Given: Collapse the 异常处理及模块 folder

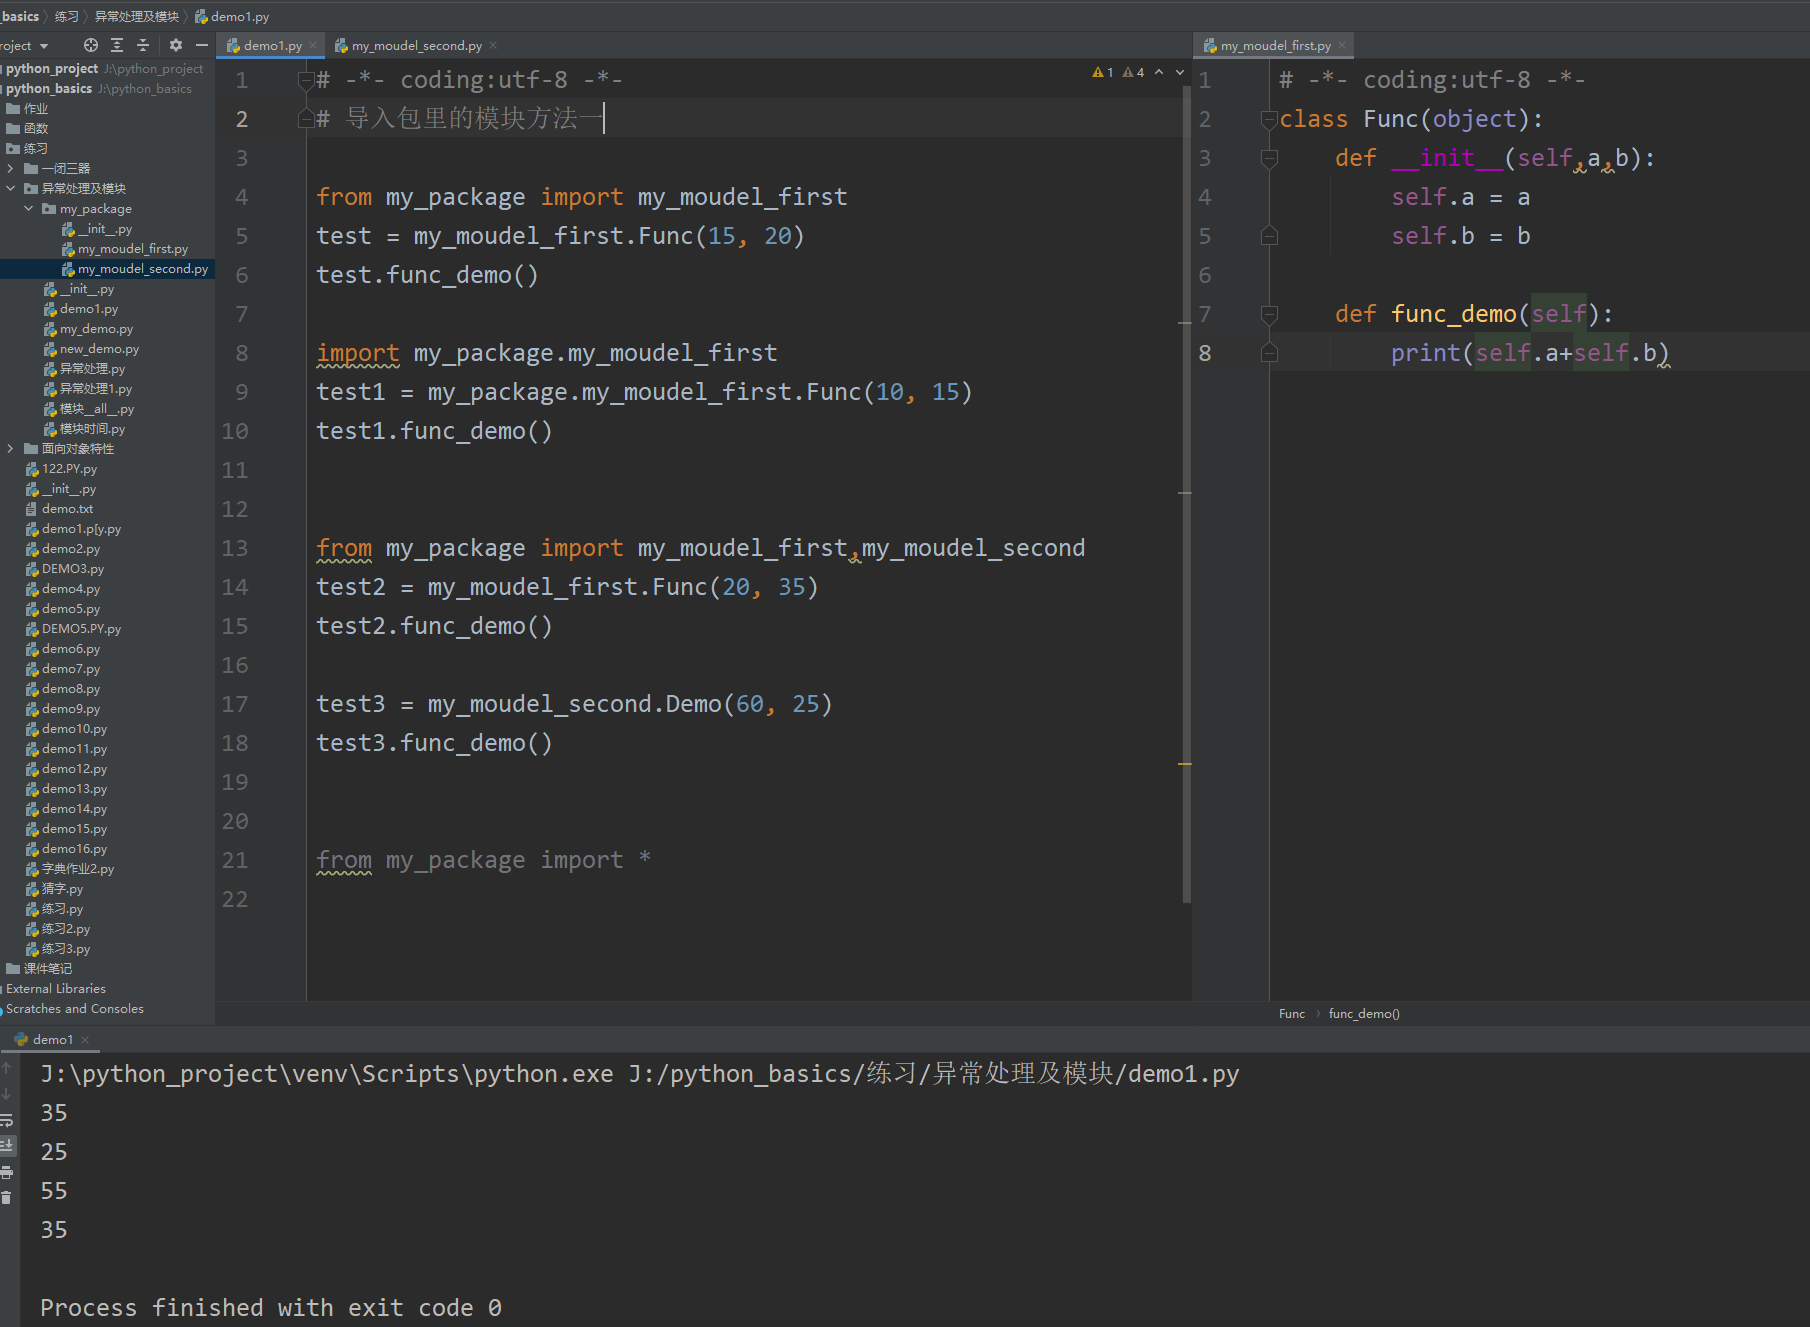Looking at the screenshot, I should click(10, 188).
